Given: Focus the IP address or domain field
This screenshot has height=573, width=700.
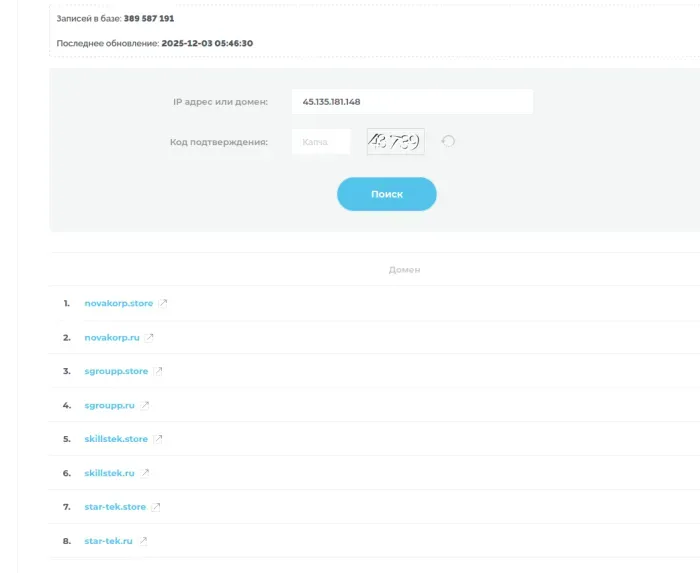Looking at the screenshot, I should click(x=412, y=102).
